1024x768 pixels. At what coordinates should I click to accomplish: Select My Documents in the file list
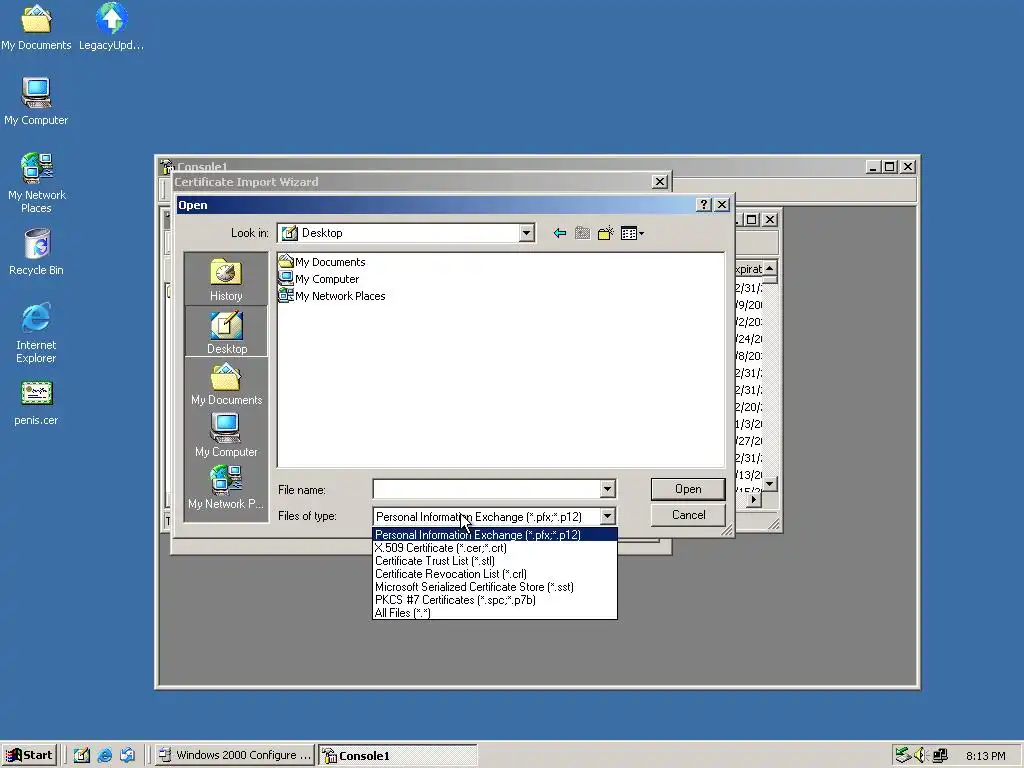tap(322, 262)
